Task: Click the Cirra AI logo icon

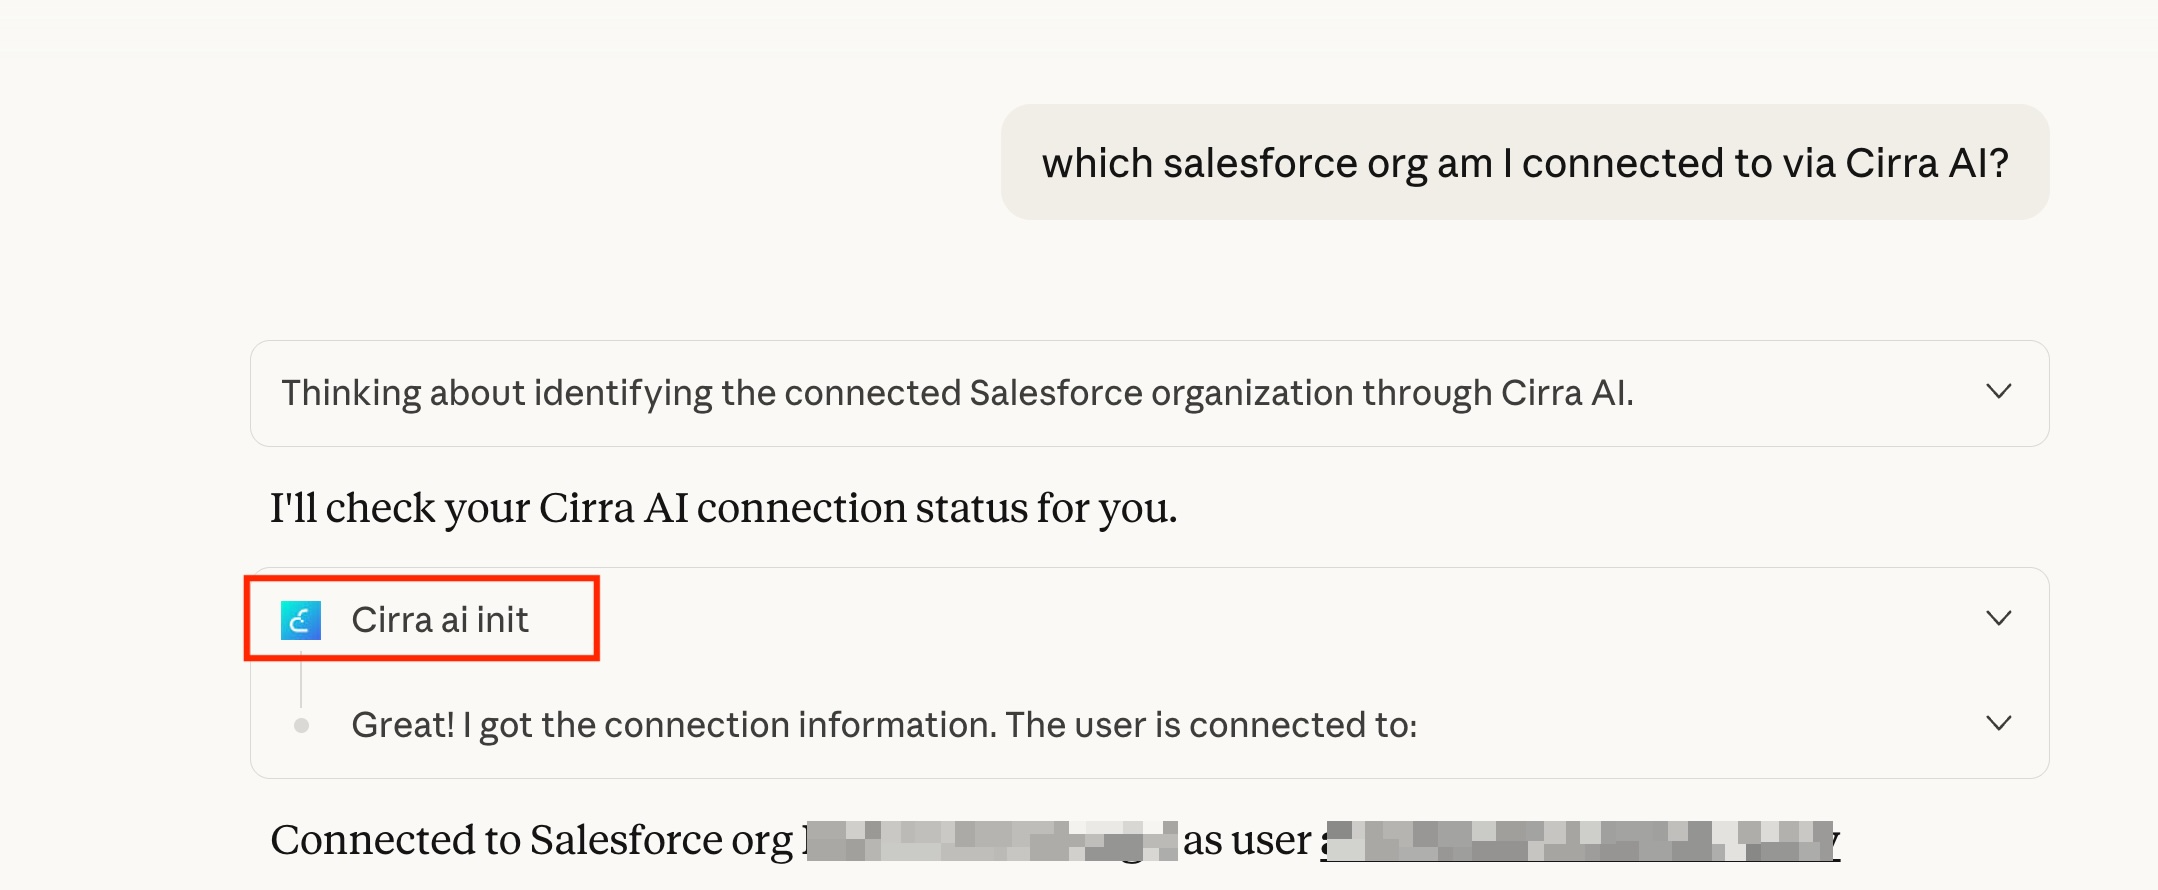Action: [x=300, y=620]
